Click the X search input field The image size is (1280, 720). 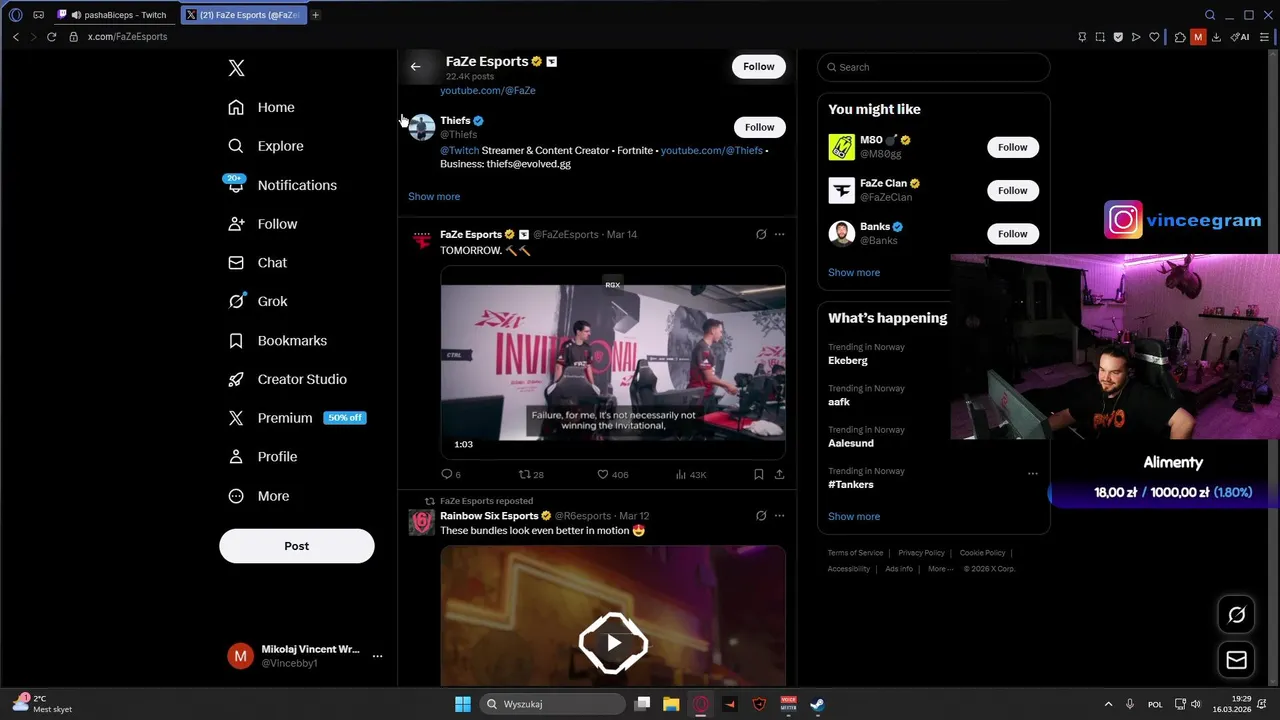pyautogui.click(x=933, y=67)
